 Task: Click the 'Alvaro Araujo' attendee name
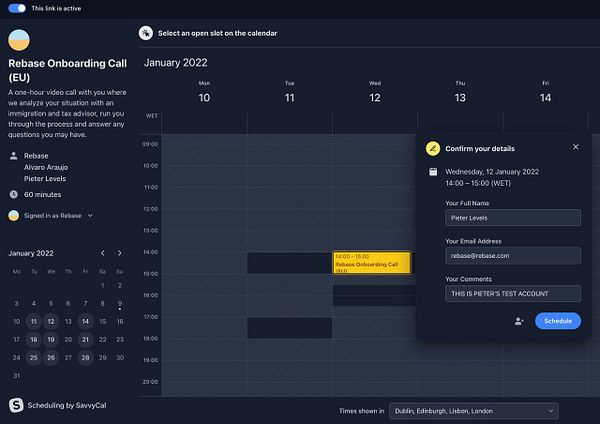(x=46, y=167)
